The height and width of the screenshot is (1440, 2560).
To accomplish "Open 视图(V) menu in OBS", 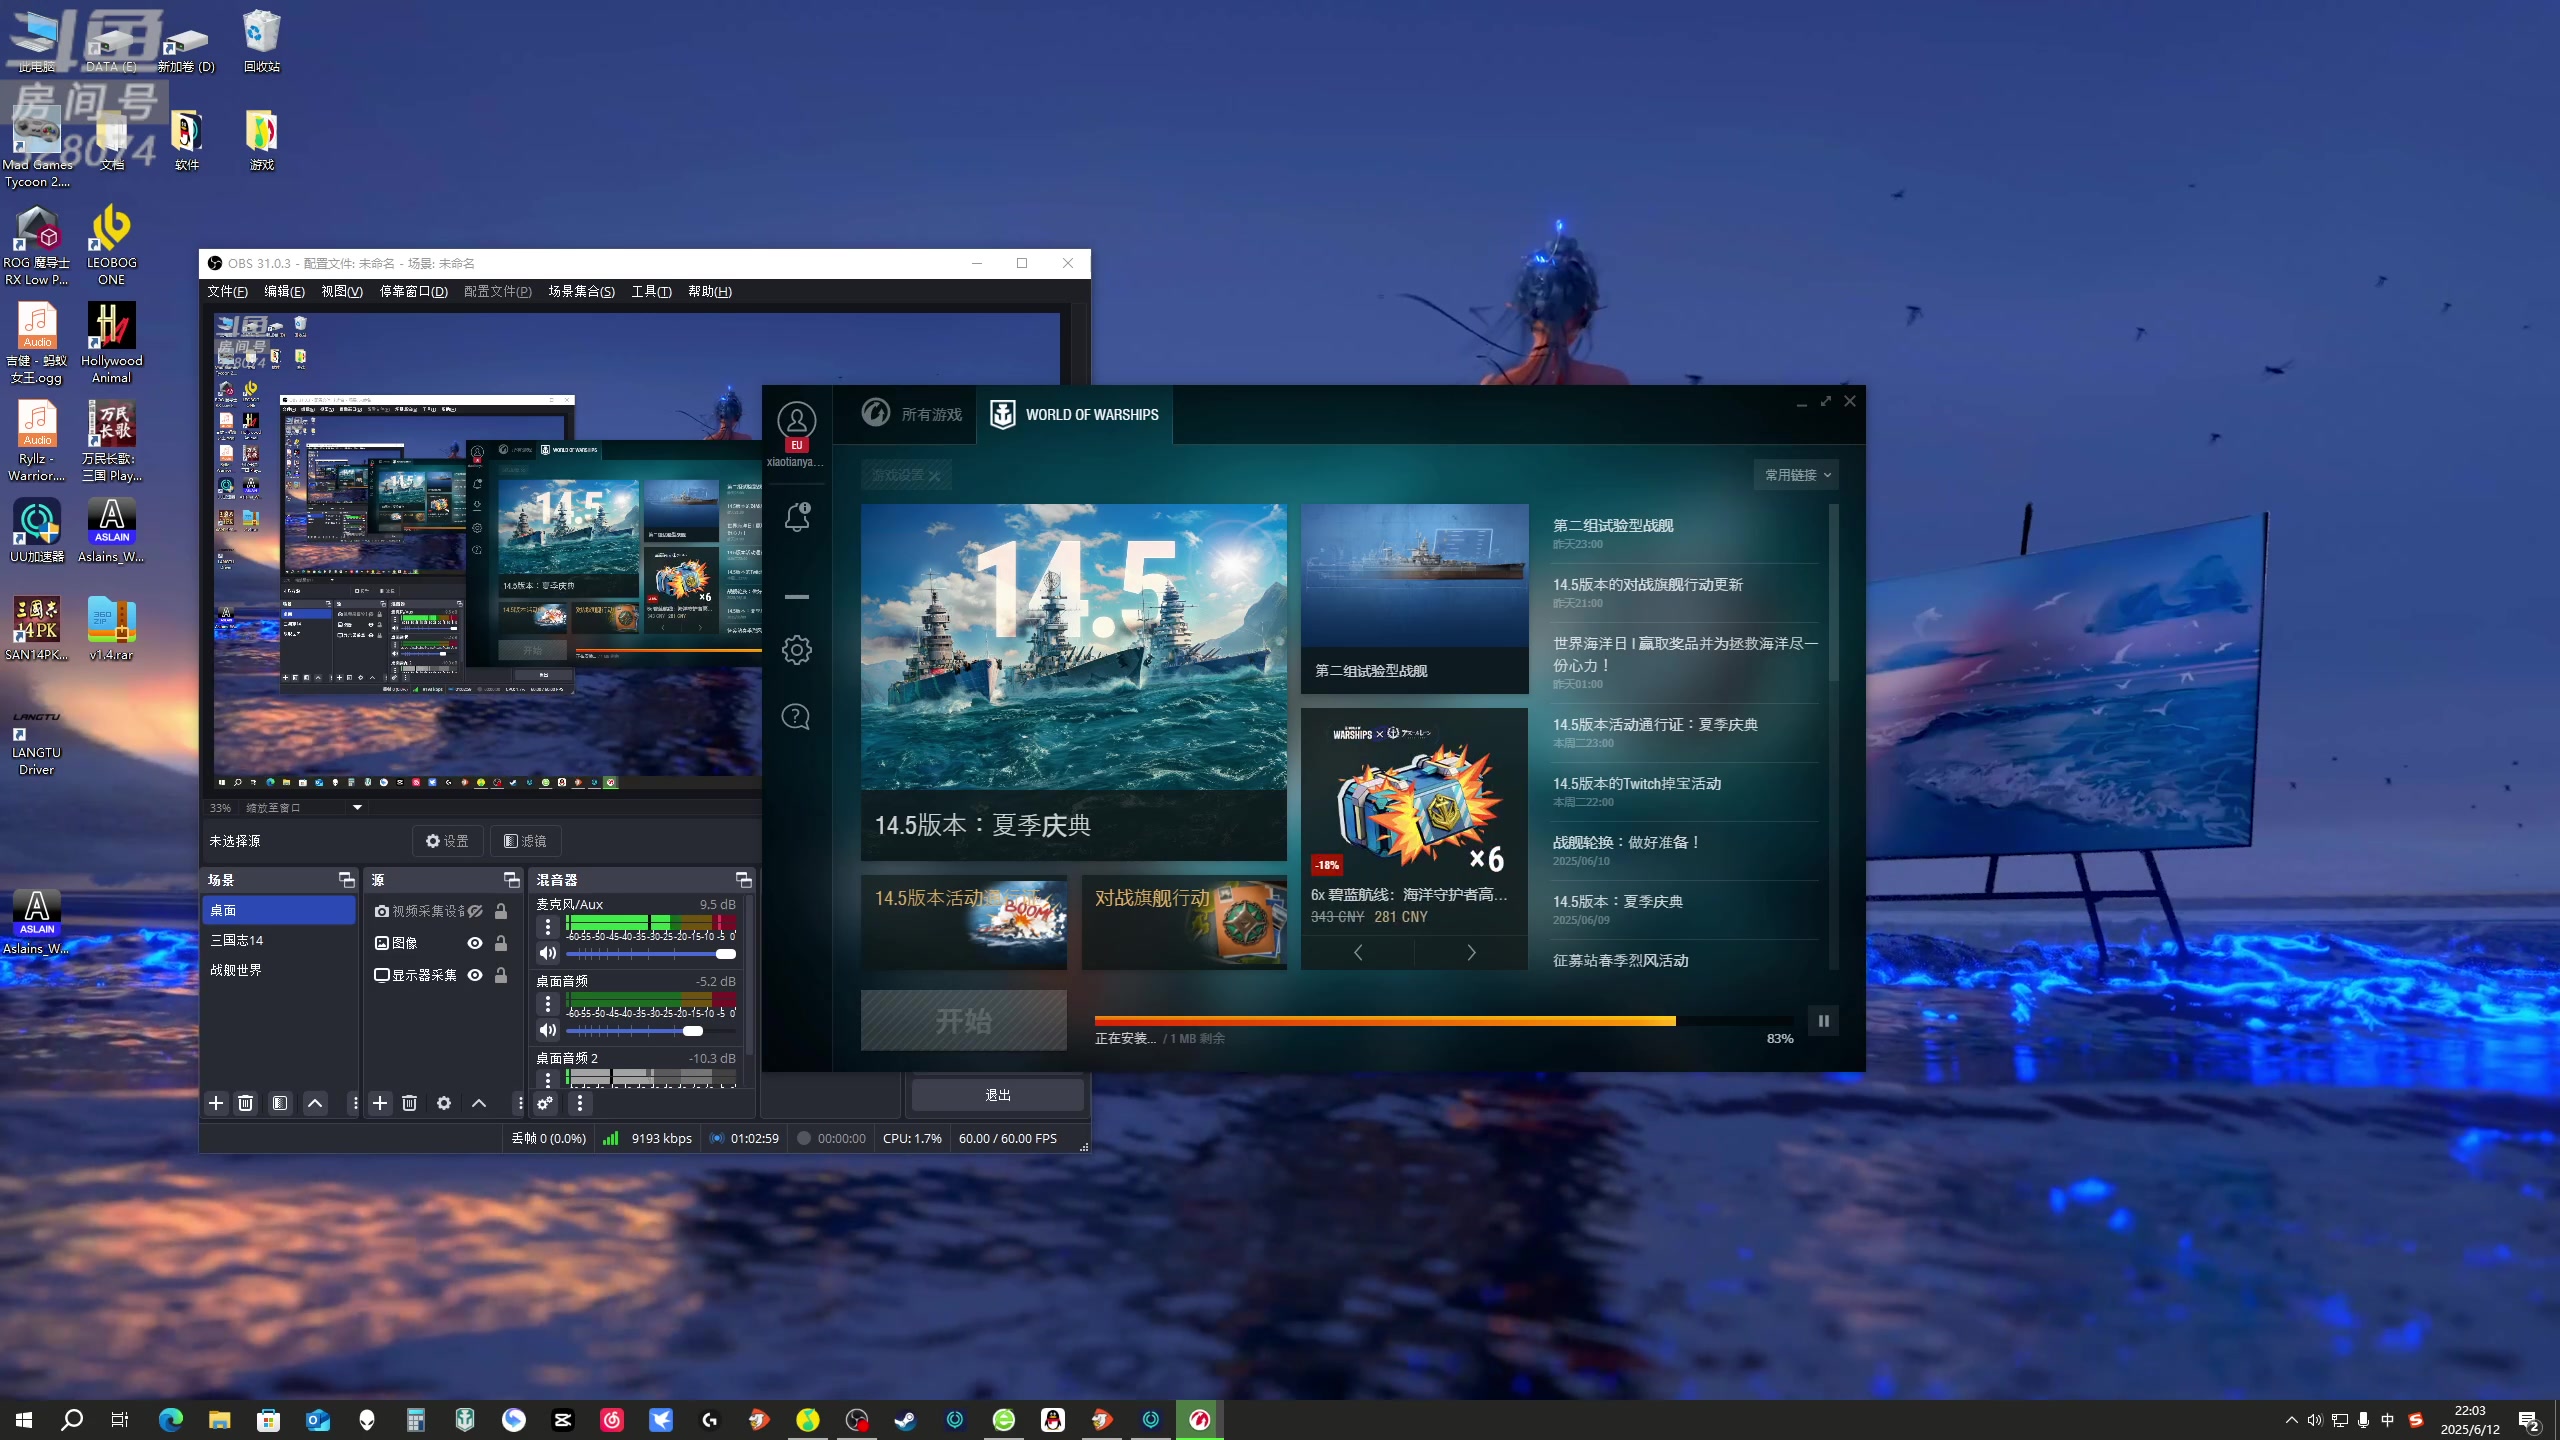I will click(341, 291).
